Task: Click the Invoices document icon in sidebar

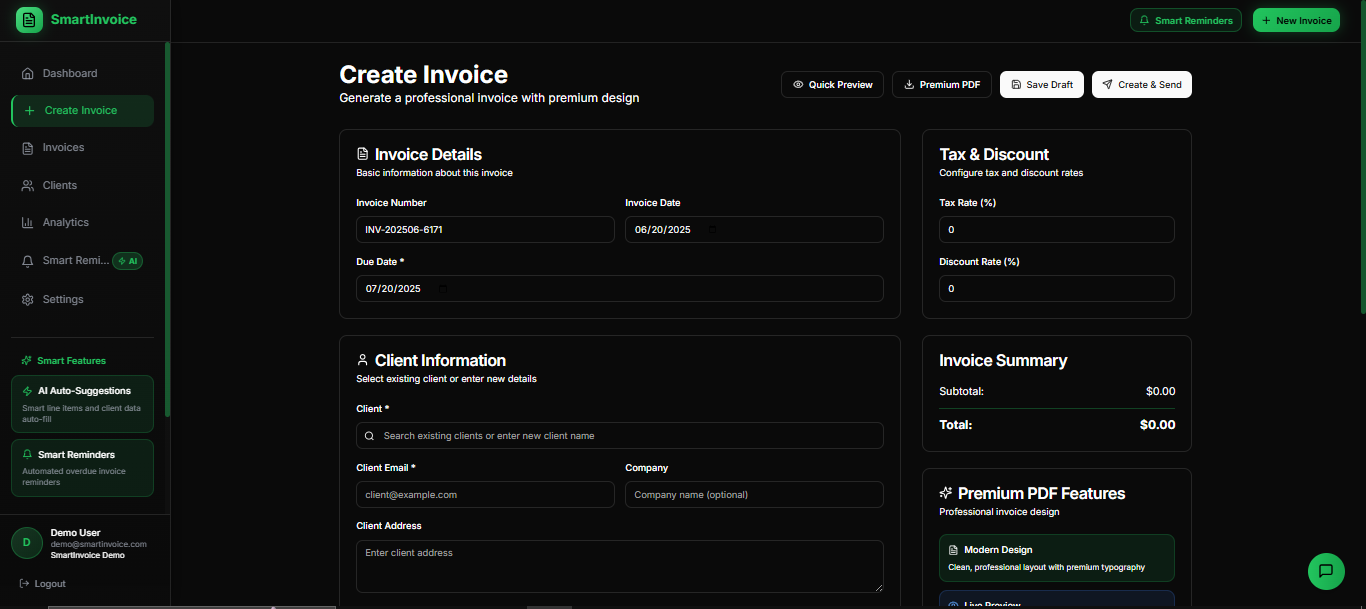Action: pos(28,148)
